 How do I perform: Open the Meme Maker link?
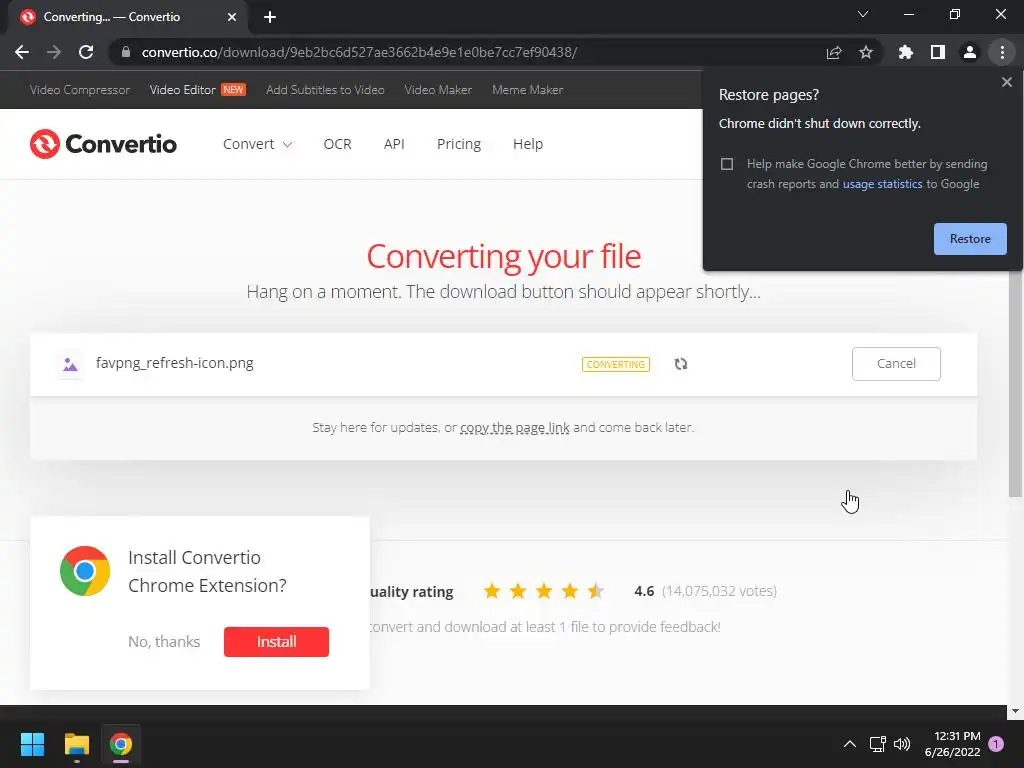528,89
